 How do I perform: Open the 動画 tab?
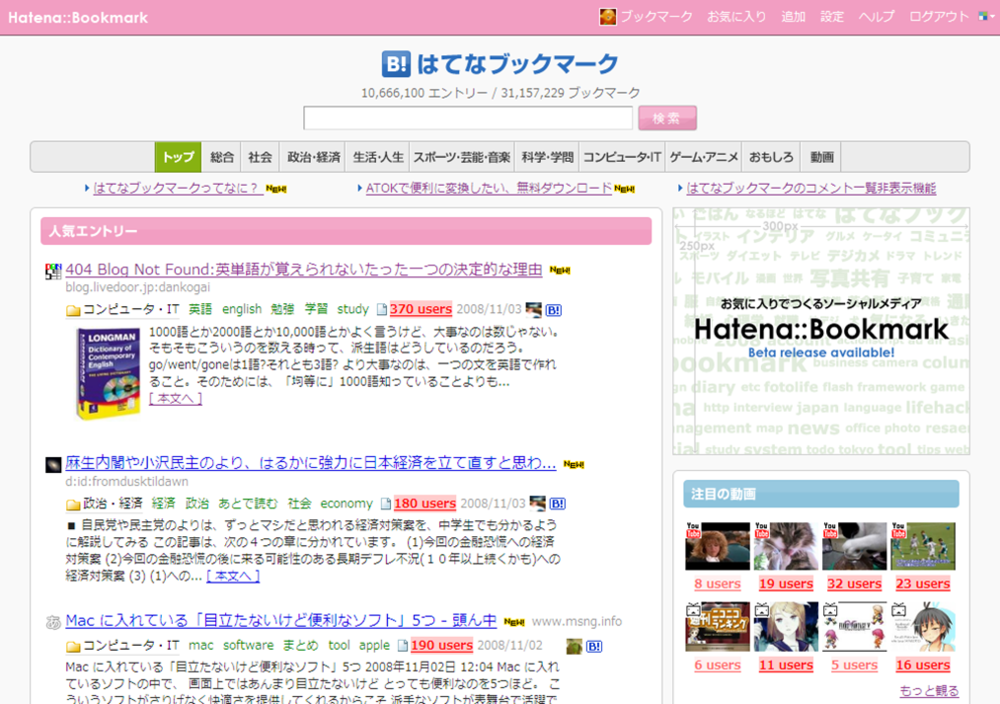(x=822, y=158)
